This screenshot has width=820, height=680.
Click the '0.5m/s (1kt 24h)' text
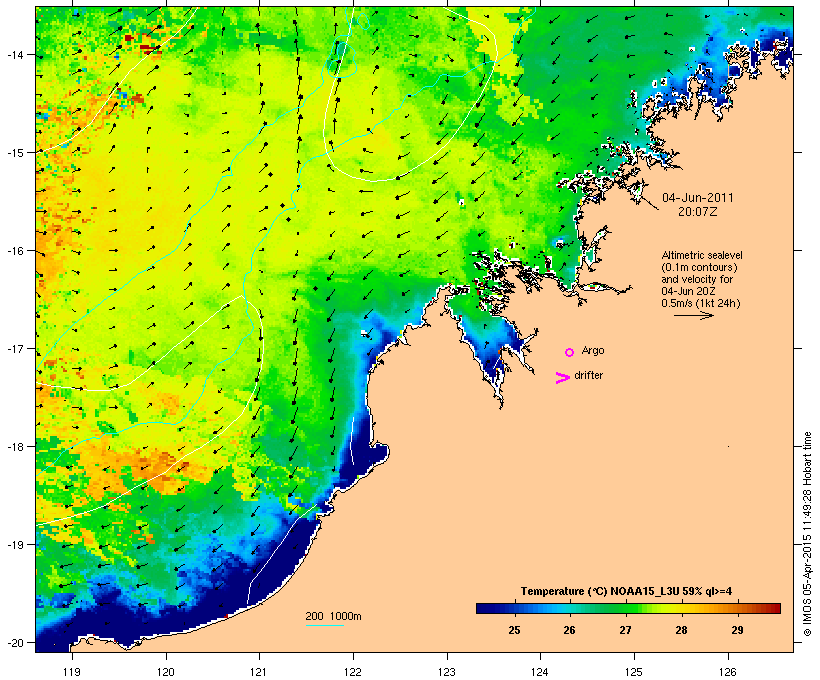(x=701, y=303)
